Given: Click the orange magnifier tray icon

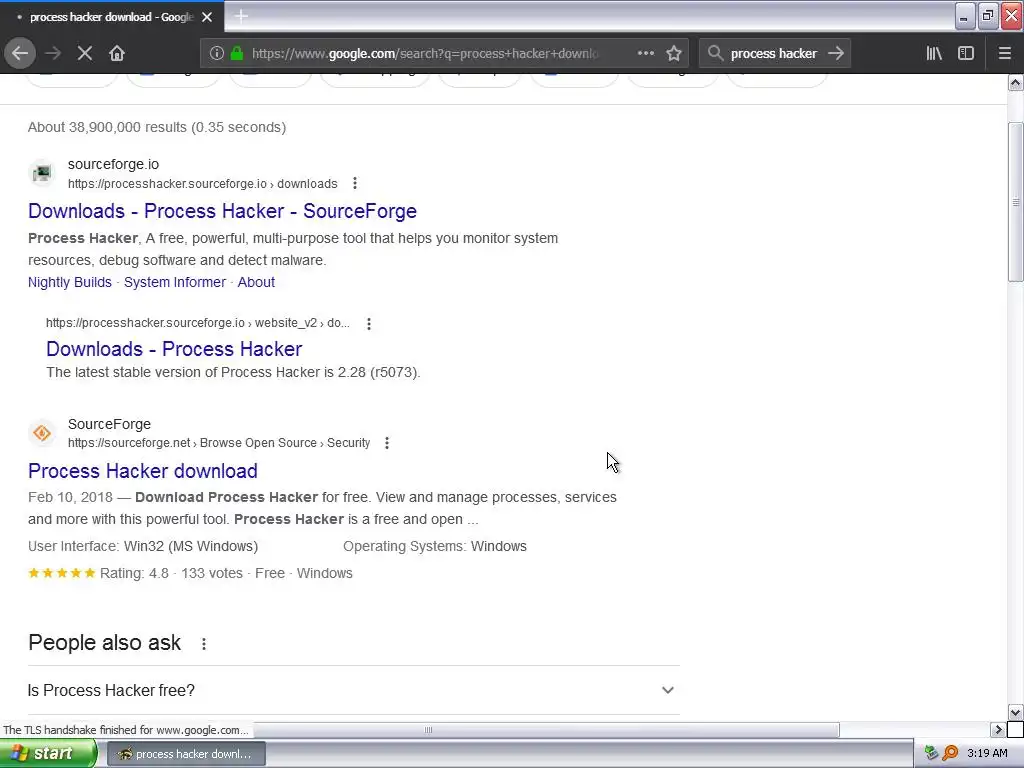Looking at the screenshot, I should pyautogui.click(x=950, y=753).
